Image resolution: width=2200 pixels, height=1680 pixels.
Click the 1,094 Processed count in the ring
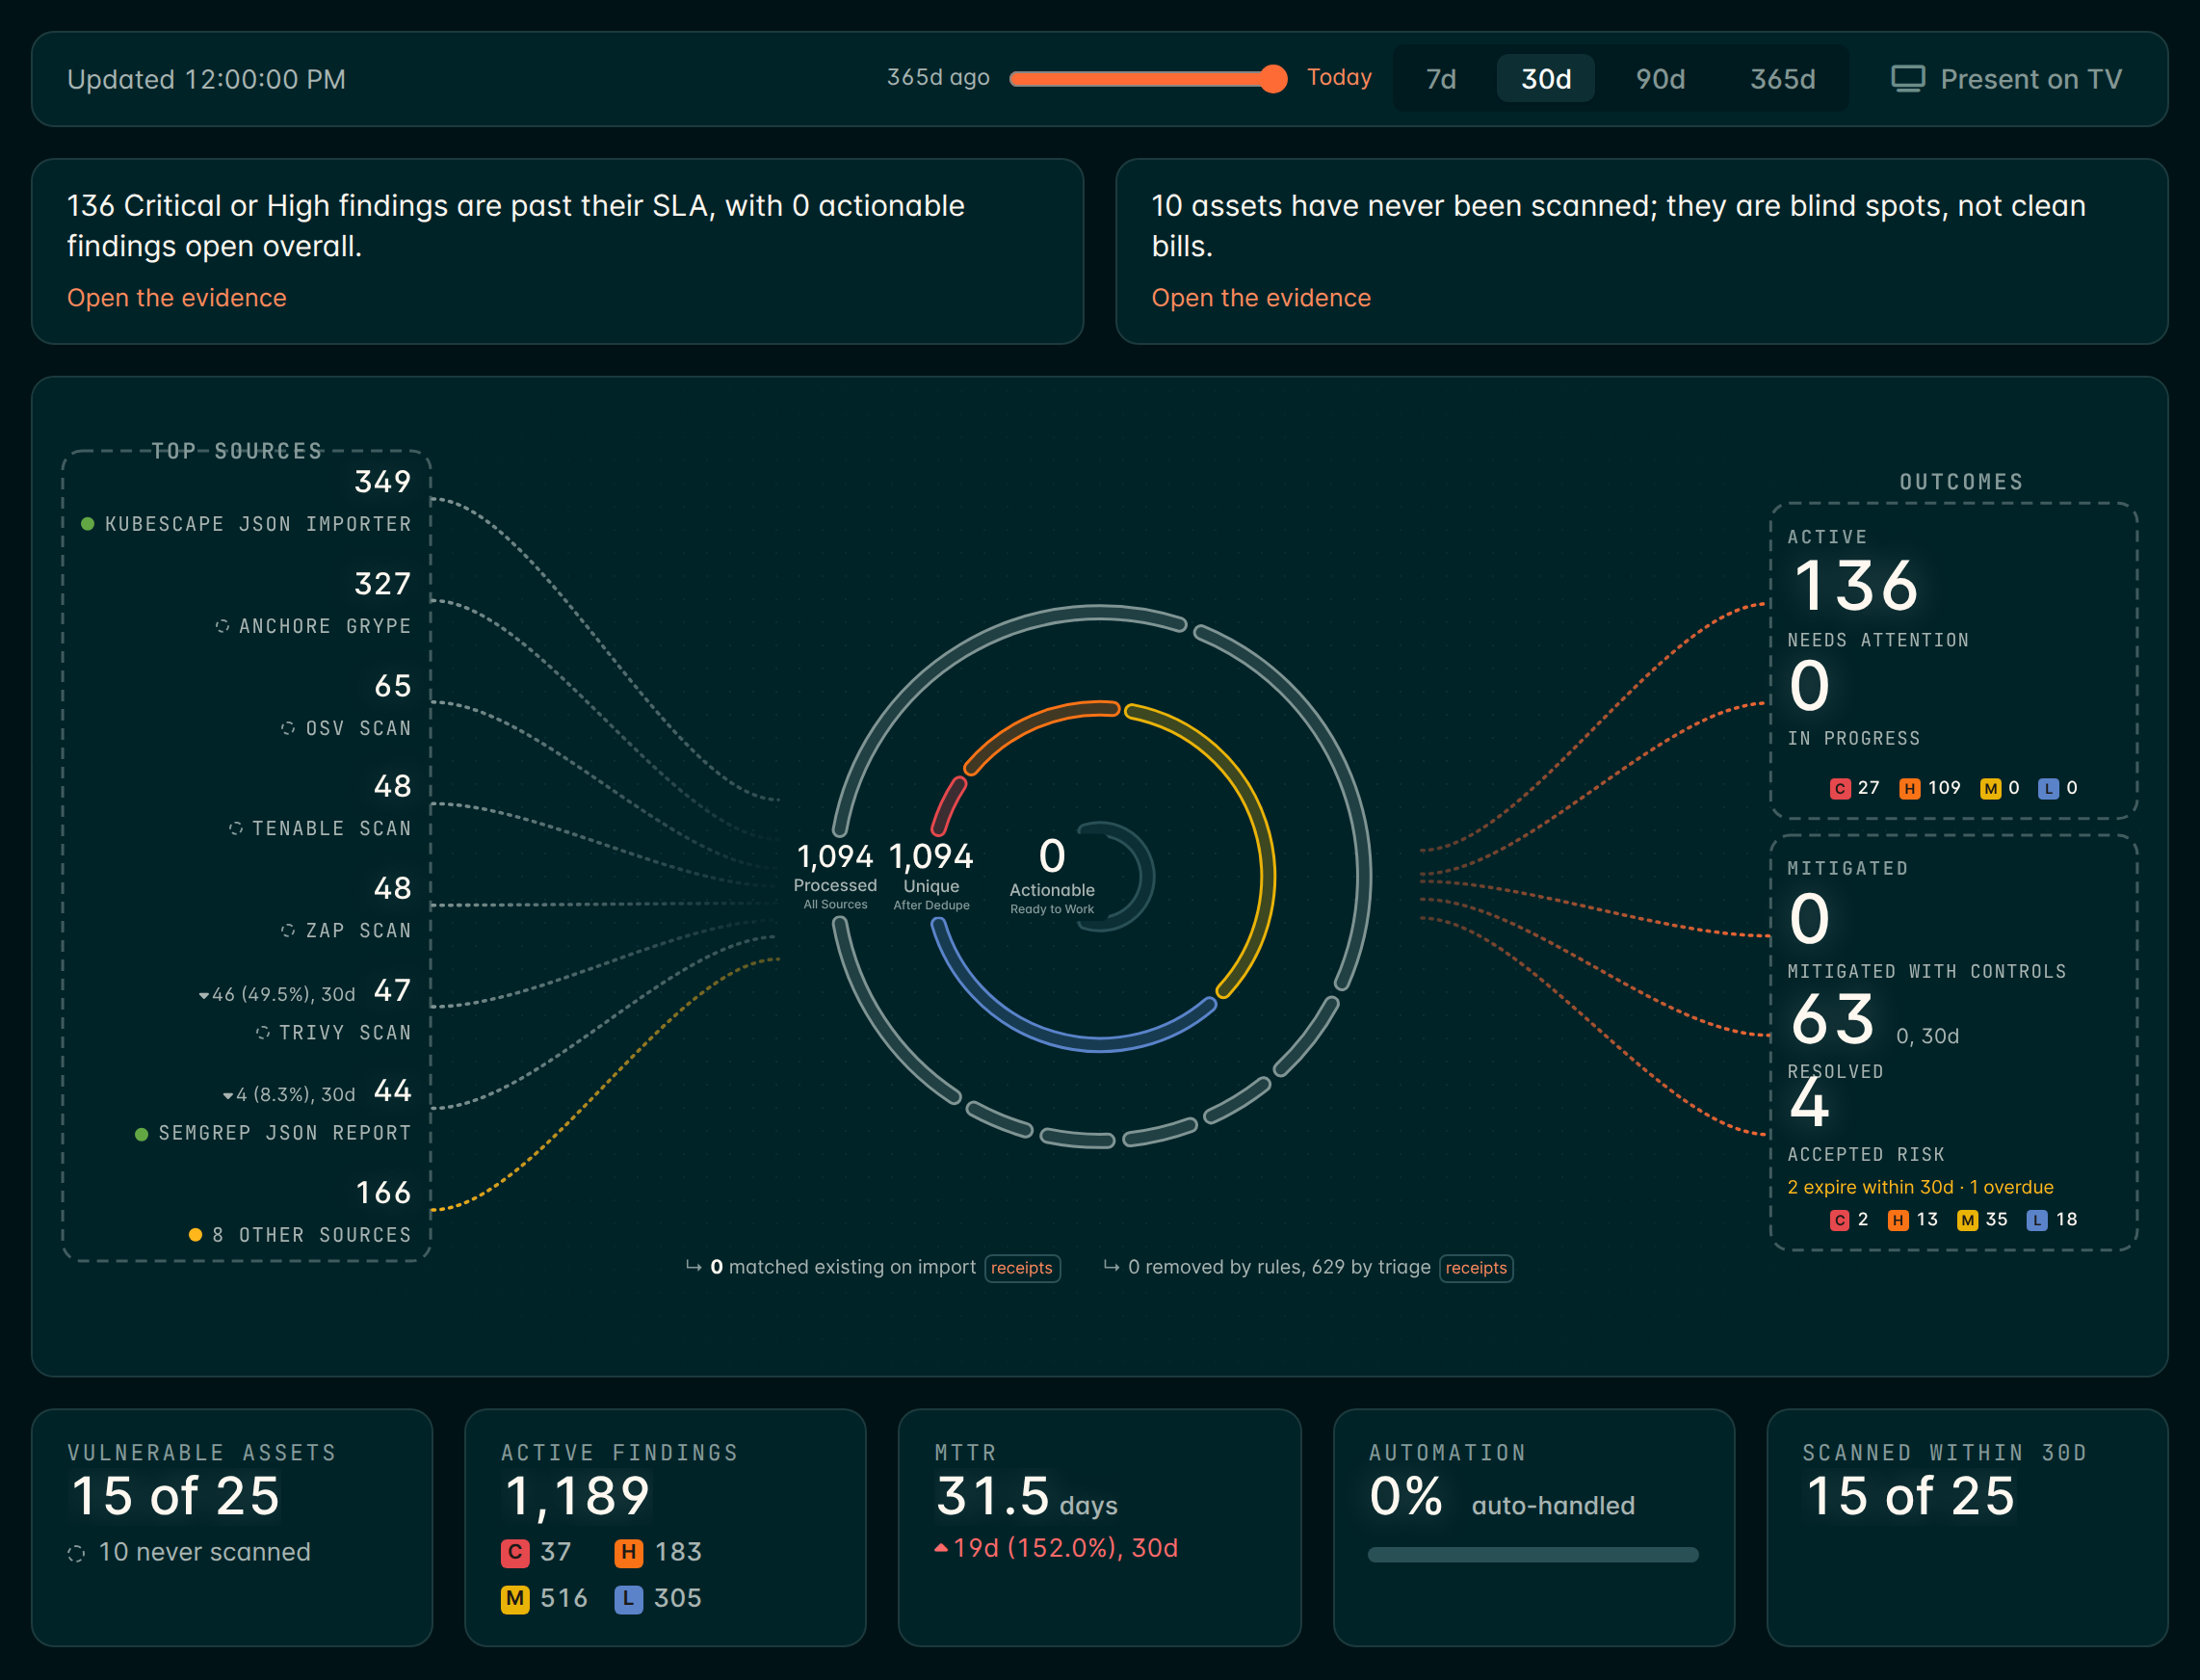coord(835,857)
